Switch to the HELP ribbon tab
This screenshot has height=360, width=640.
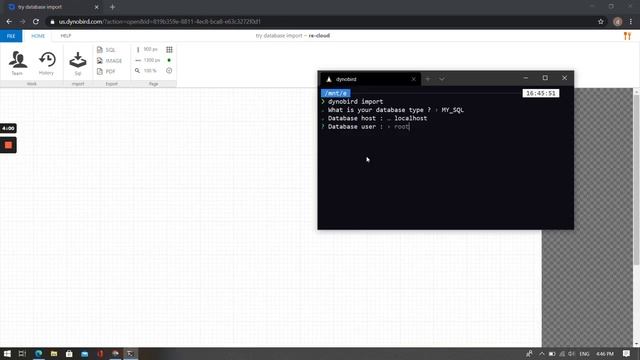pyautogui.click(x=66, y=36)
